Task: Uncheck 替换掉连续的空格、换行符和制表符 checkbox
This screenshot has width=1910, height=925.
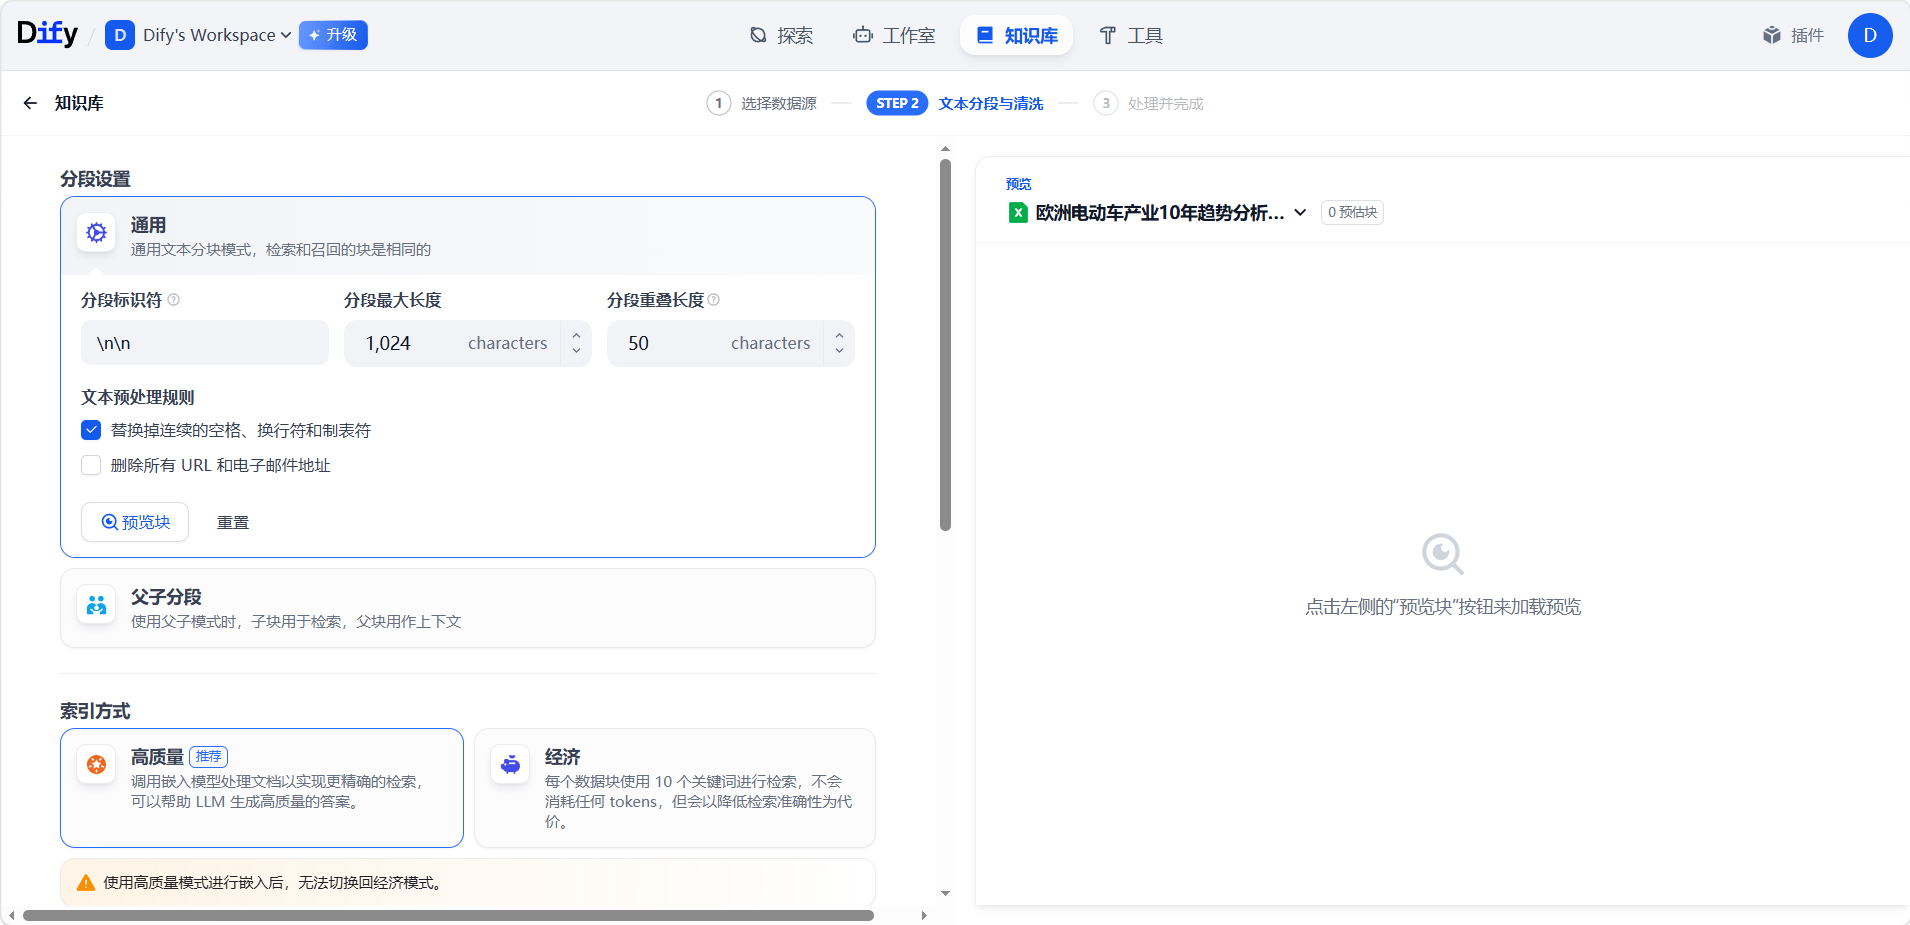Action: tap(91, 430)
